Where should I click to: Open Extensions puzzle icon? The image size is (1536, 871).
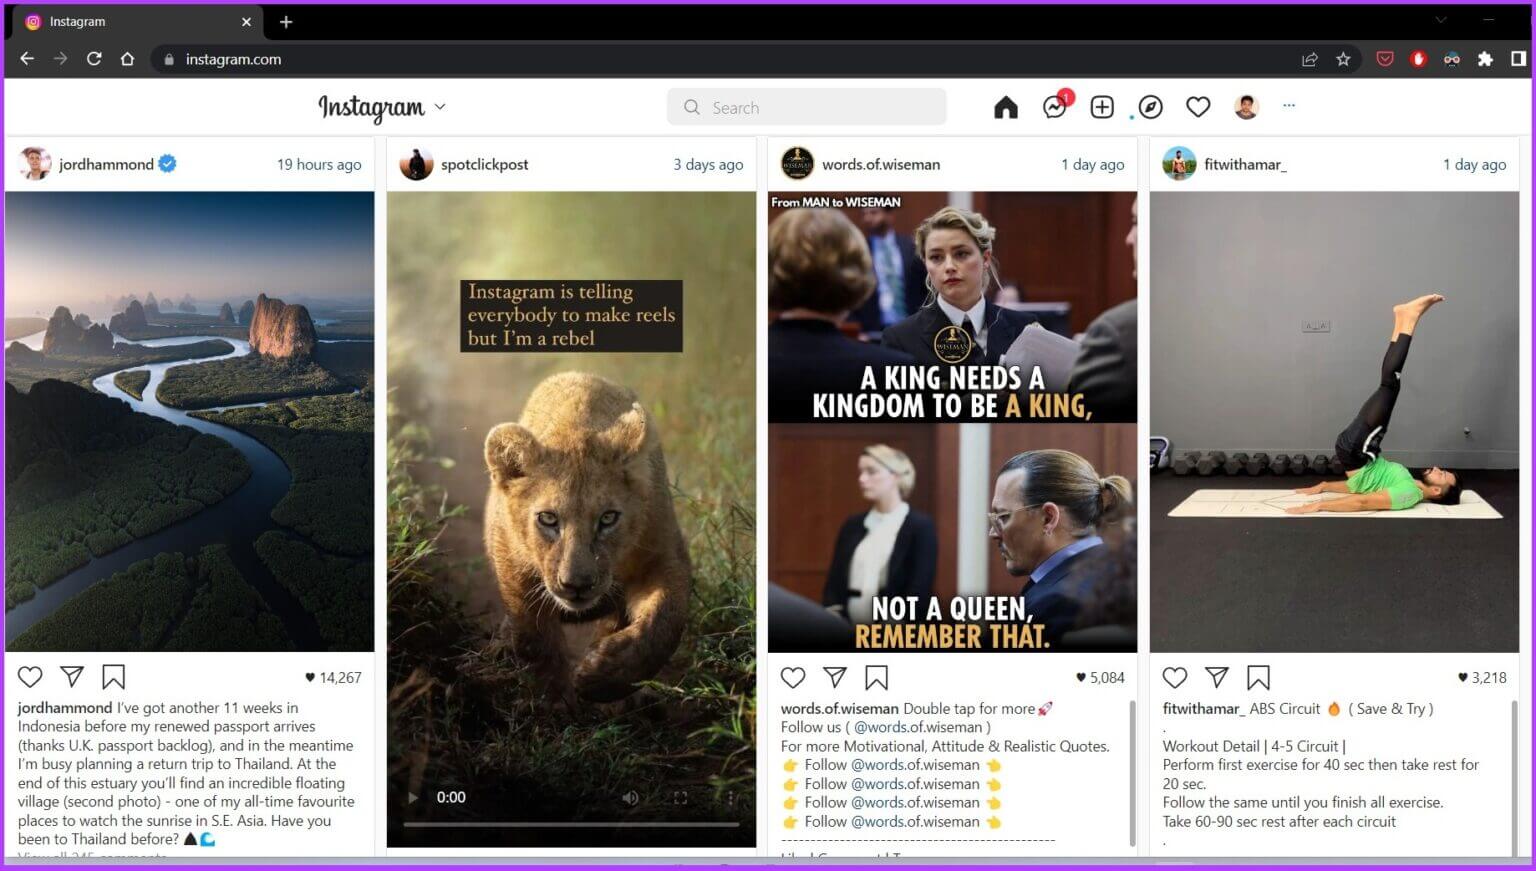point(1485,59)
